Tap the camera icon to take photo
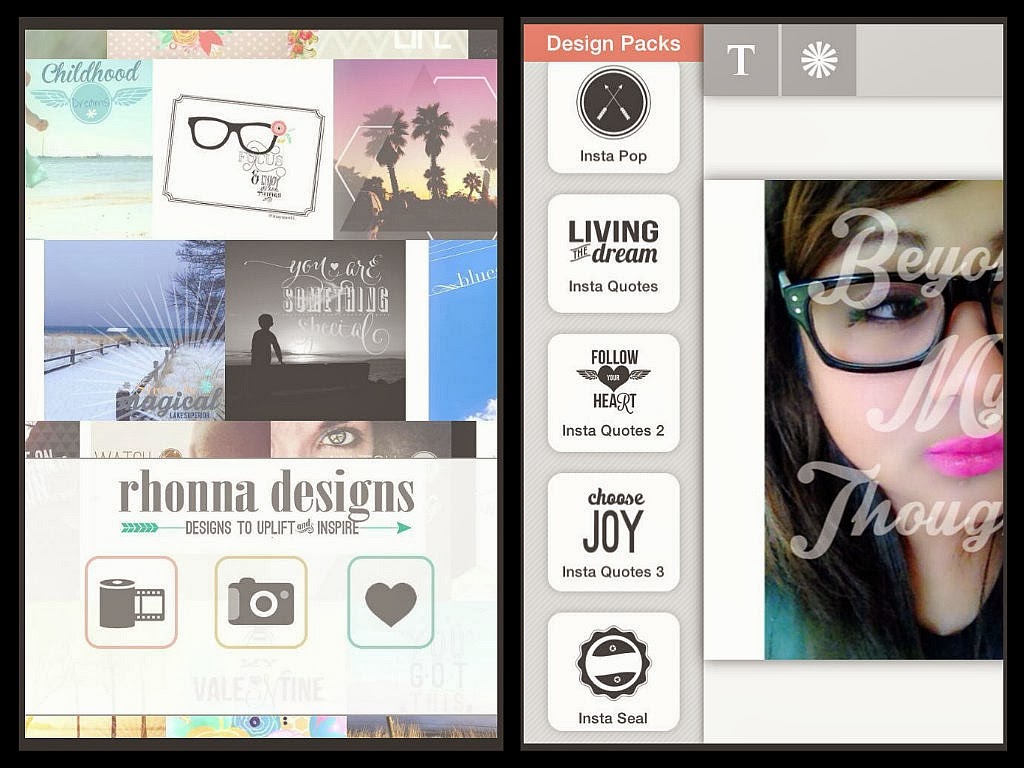The width and height of the screenshot is (1024, 768). pyautogui.click(x=261, y=602)
